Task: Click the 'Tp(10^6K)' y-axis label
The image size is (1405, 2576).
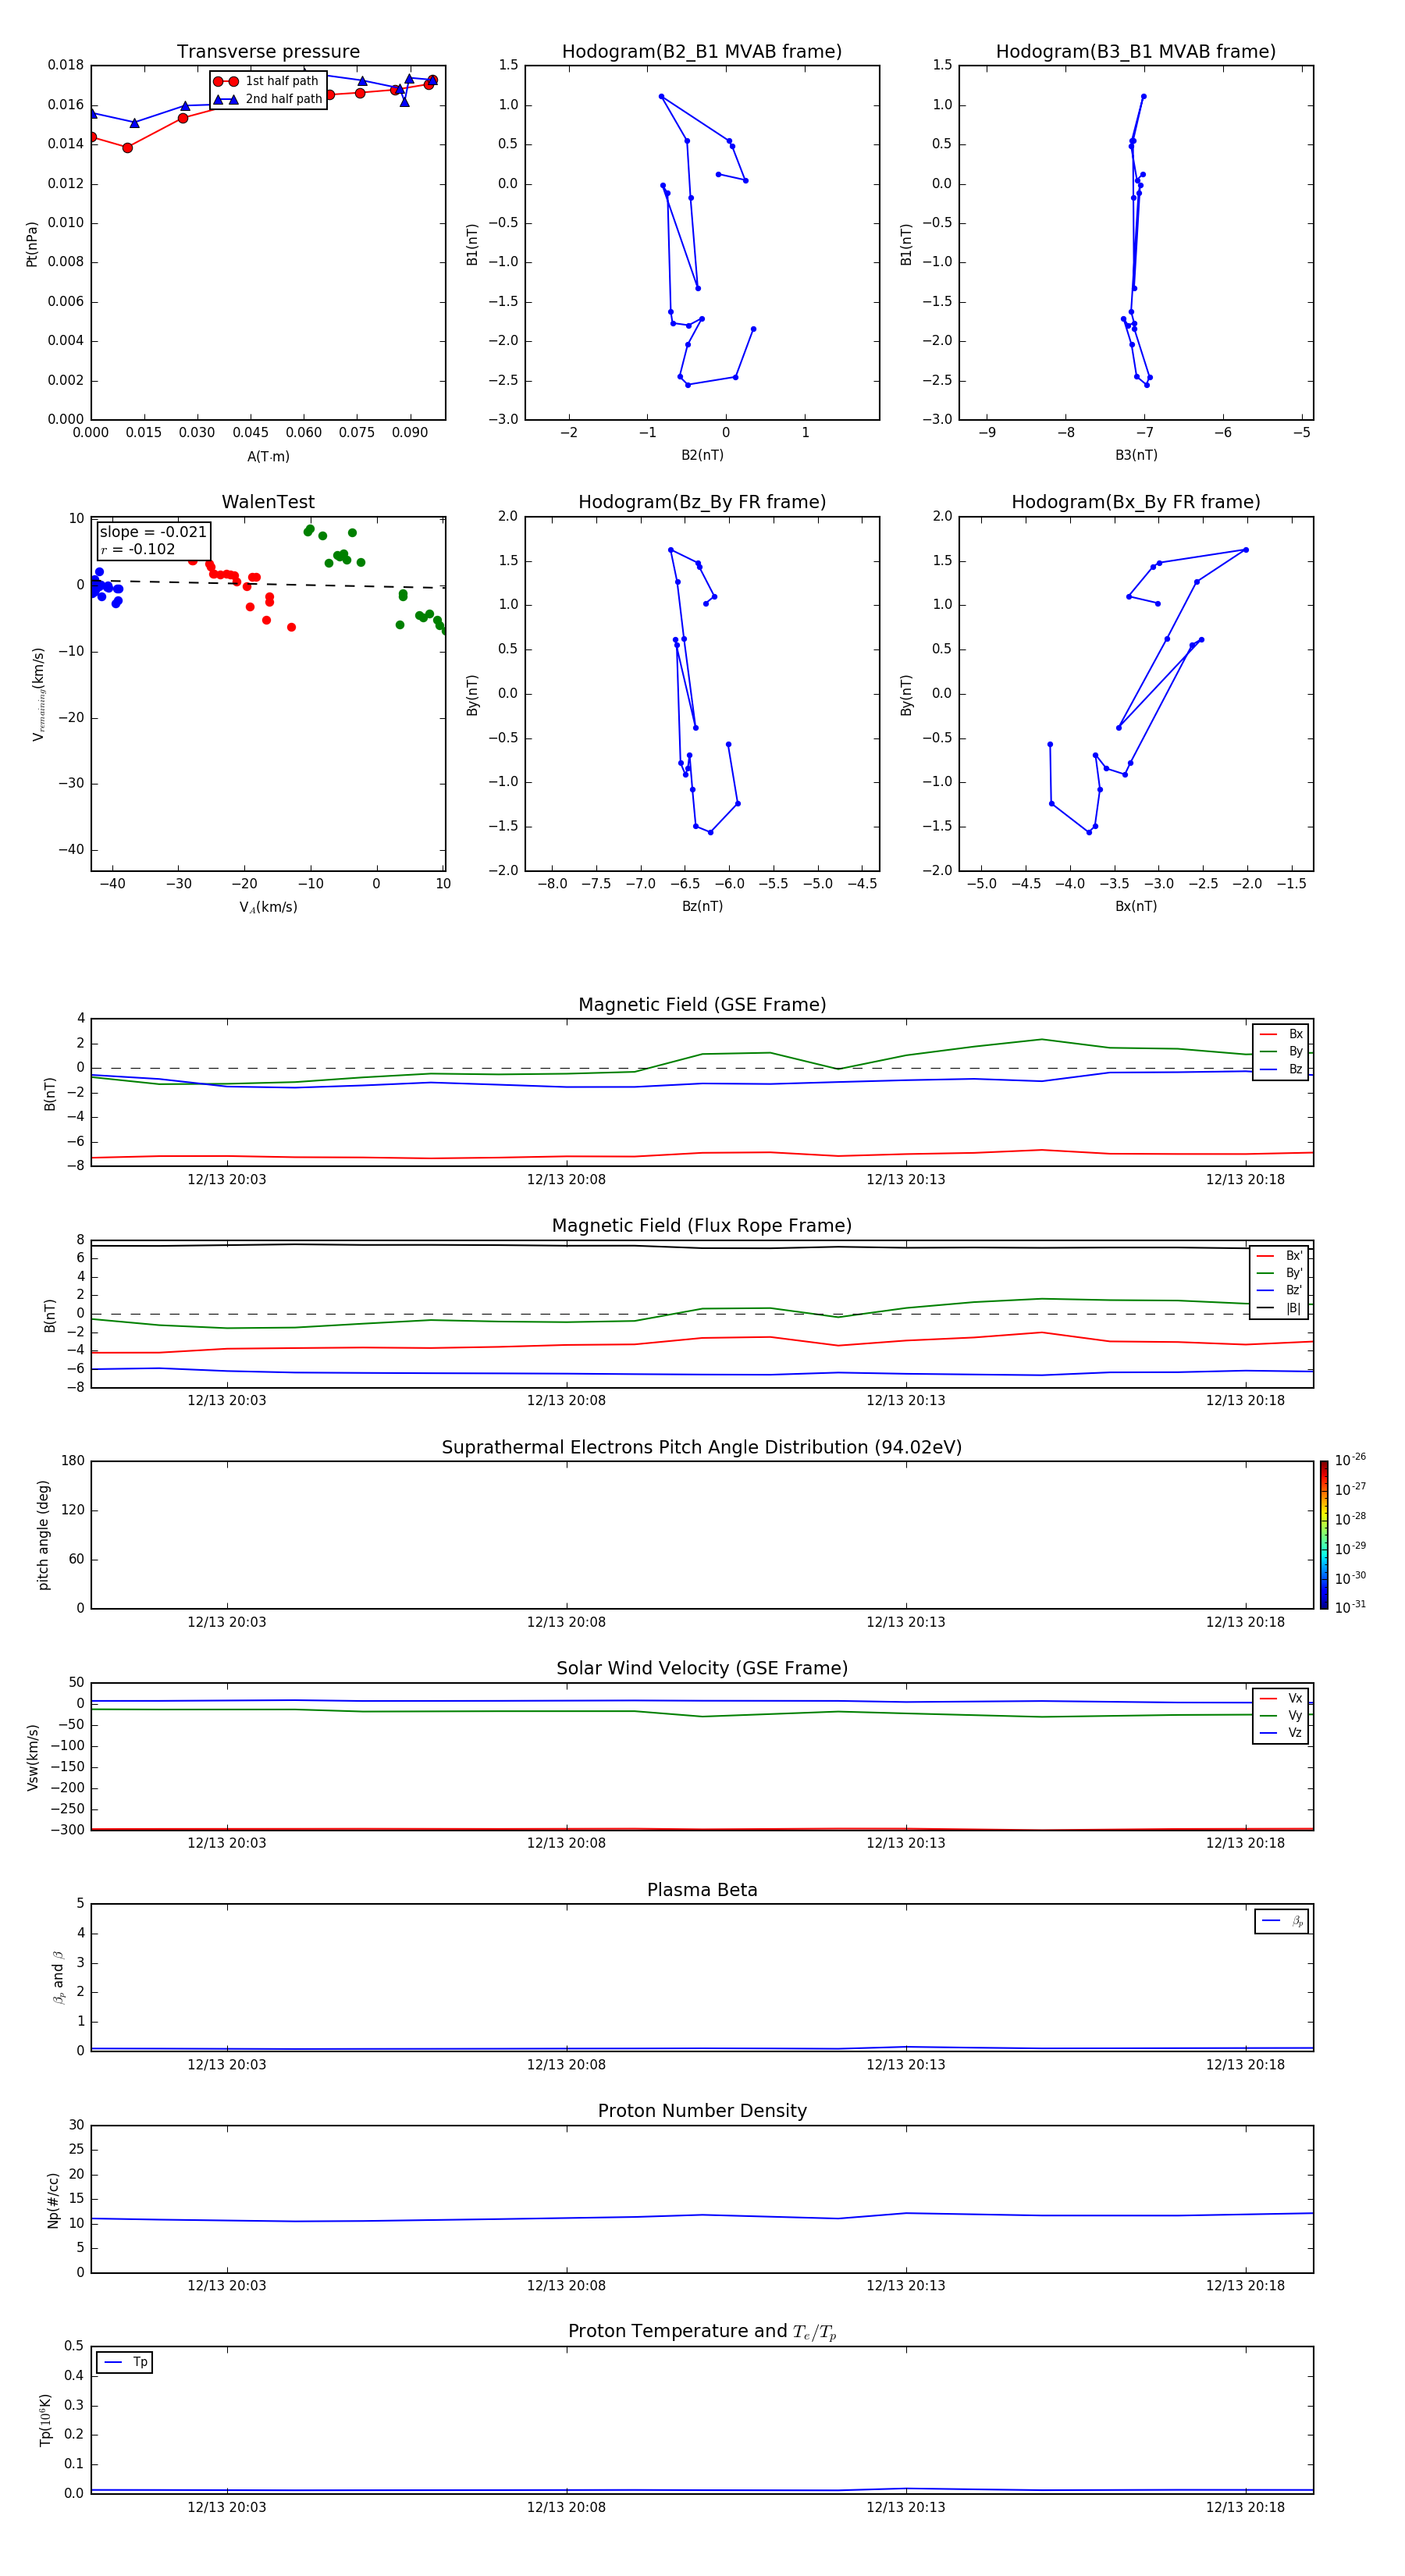Action: click(45, 2420)
